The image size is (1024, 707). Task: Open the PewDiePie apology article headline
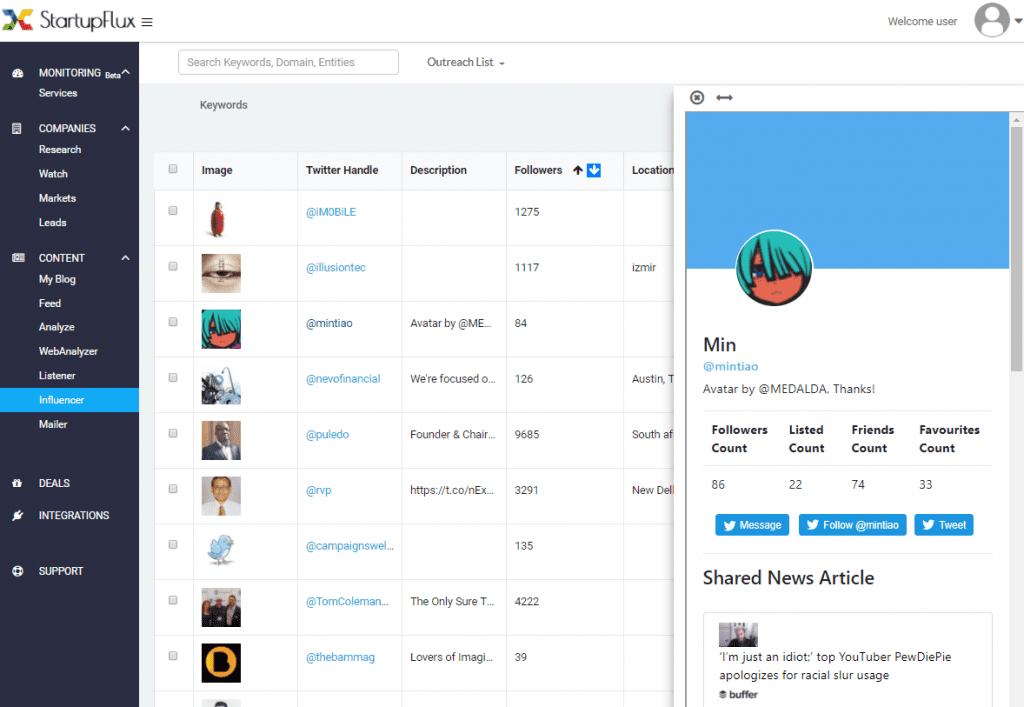835,666
